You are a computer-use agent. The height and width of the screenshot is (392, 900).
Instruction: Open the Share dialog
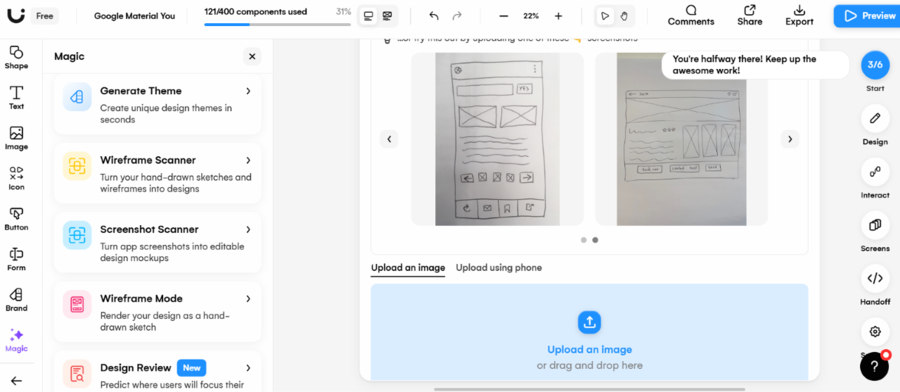(x=750, y=16)
